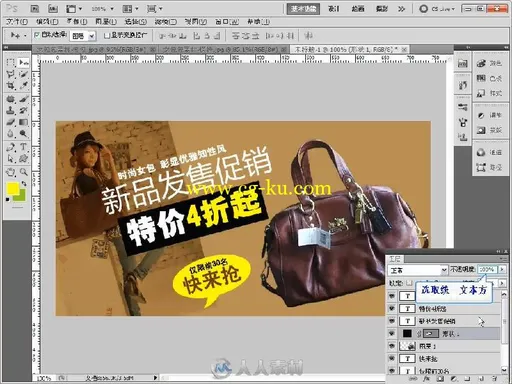This screenshot has width=512, height=384.
Task: Launch Bridge from the application bar
Action: [x=34, y=9]
